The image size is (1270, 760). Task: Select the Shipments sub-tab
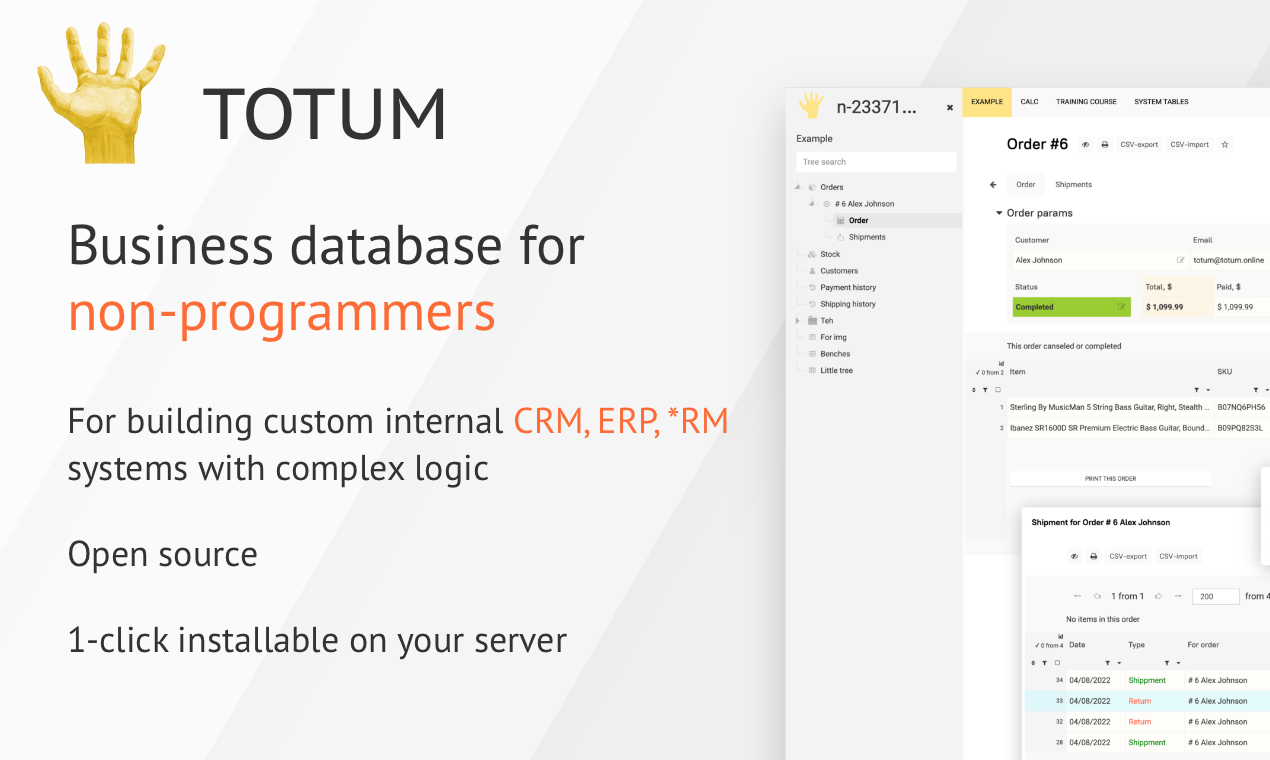1074,185
